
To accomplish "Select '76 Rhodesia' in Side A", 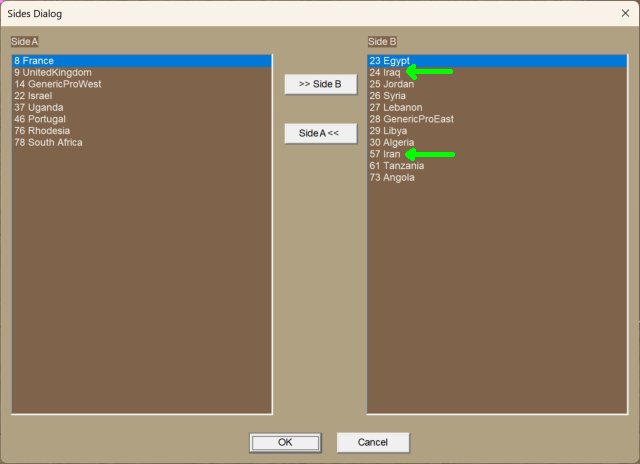I will (142, 131).
